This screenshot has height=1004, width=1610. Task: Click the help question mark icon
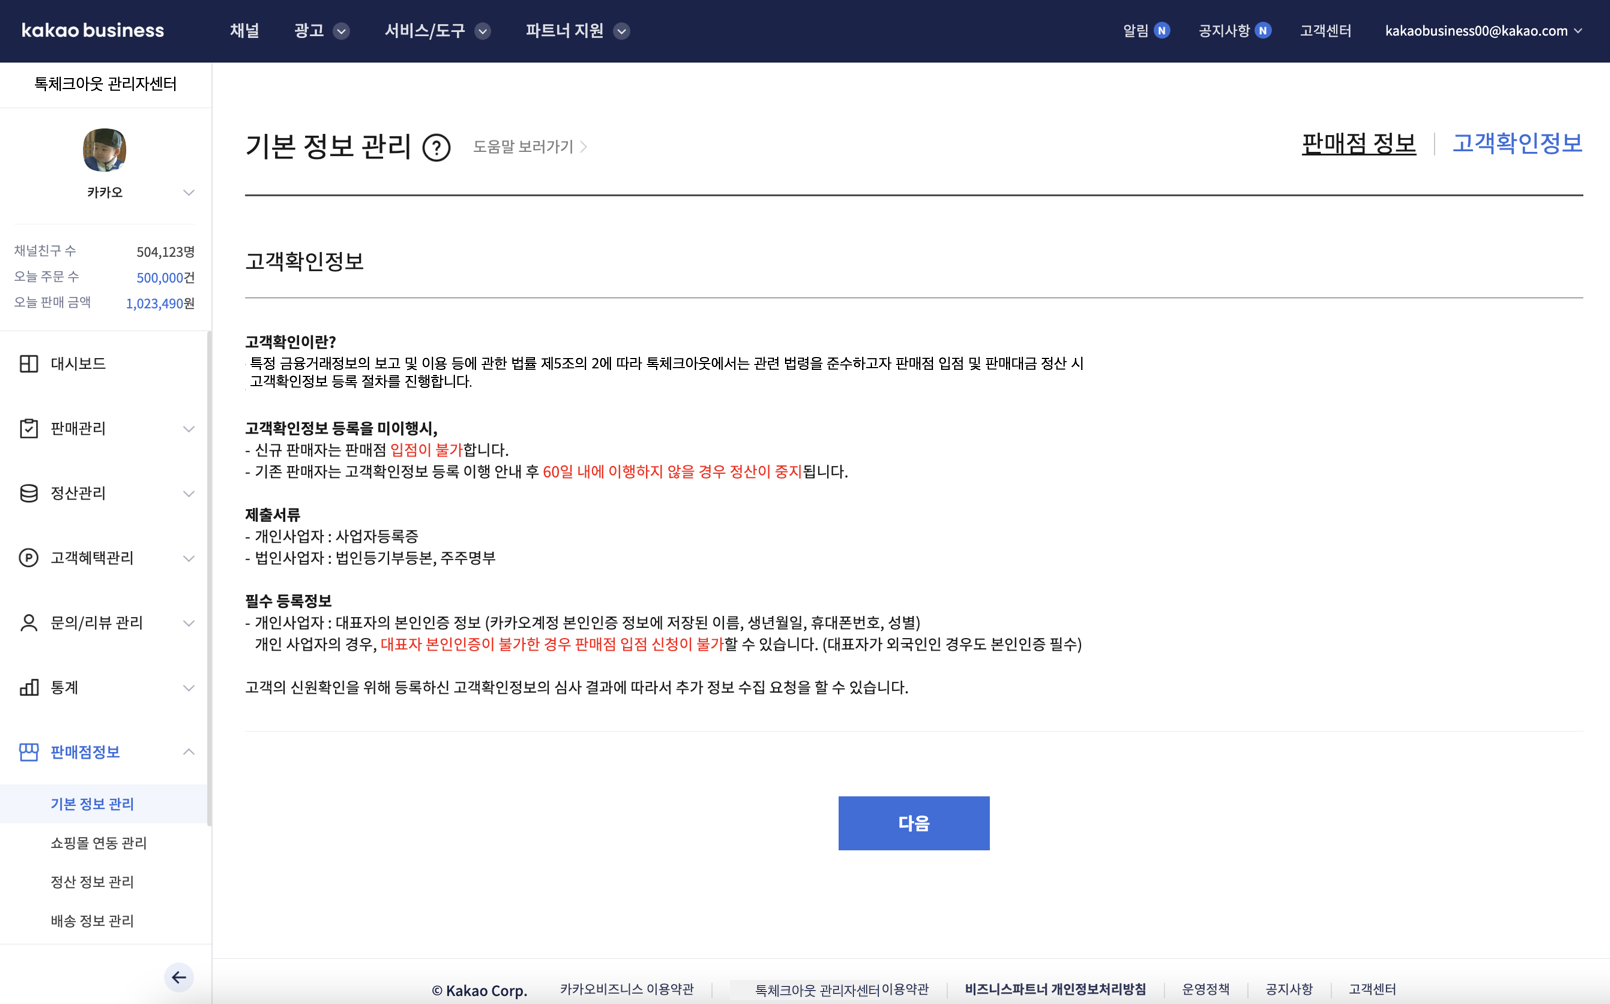coord(436,147)
